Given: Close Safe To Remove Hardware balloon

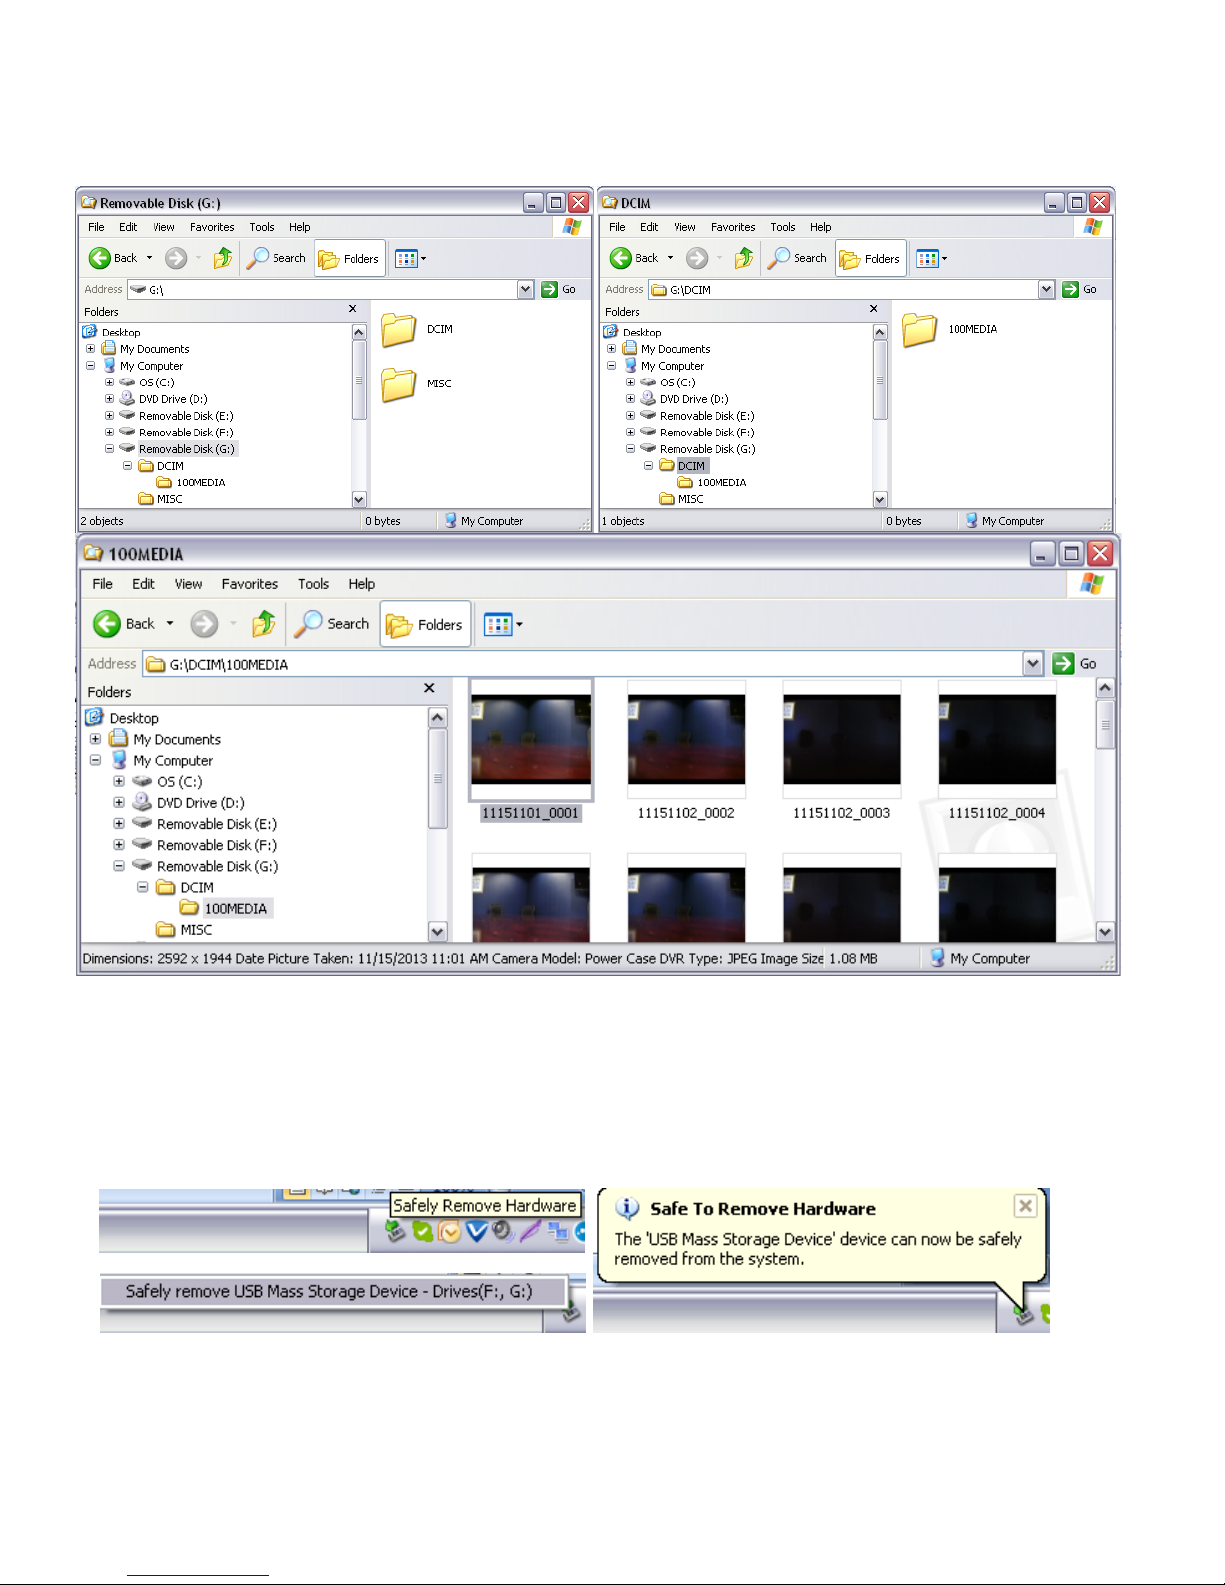Looking at the screenshot, I should click(x=1025, y=1206).
